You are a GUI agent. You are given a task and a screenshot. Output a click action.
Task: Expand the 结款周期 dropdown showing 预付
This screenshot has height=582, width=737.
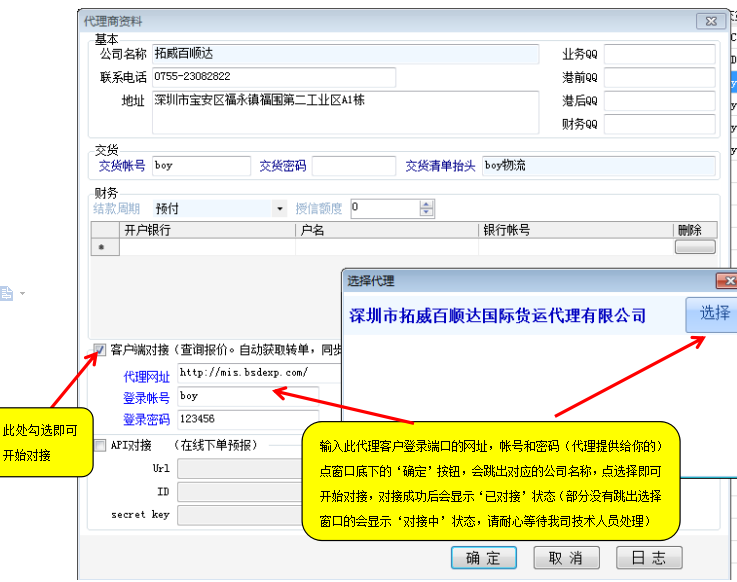coord(279,209)
